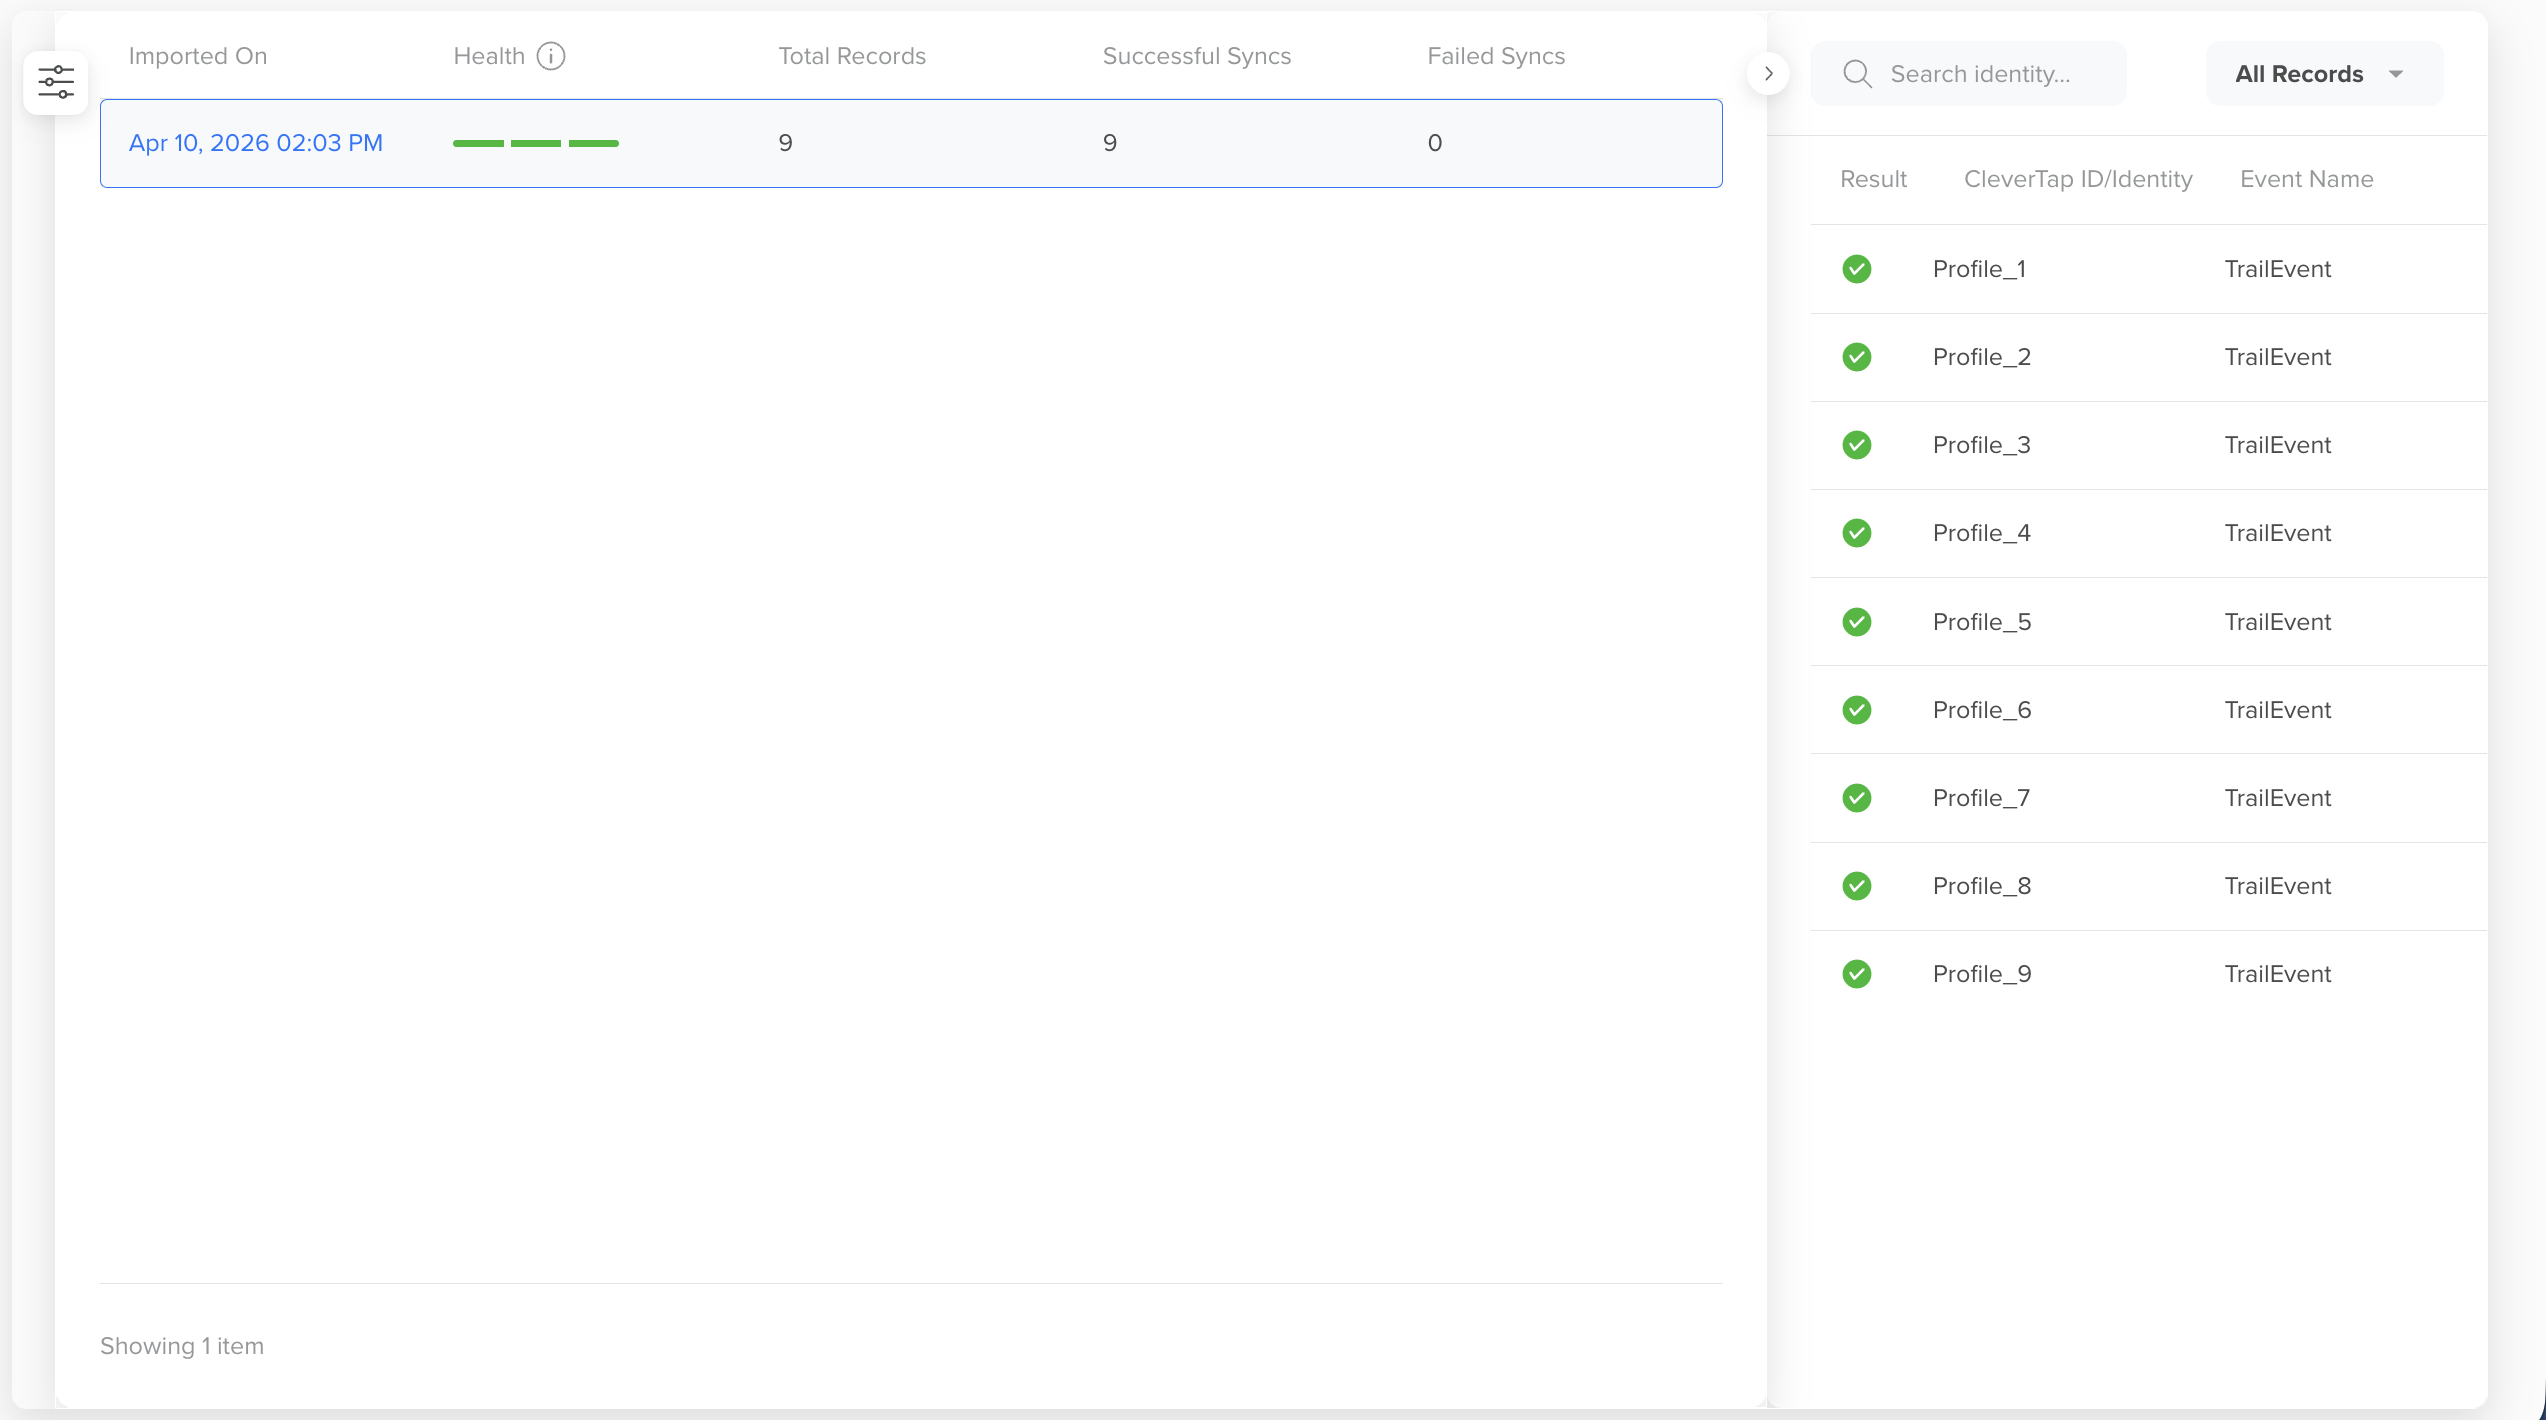Click Profile_1 green success checkmark
The image size is (2546, 1420).
[x=1857, y=269]
